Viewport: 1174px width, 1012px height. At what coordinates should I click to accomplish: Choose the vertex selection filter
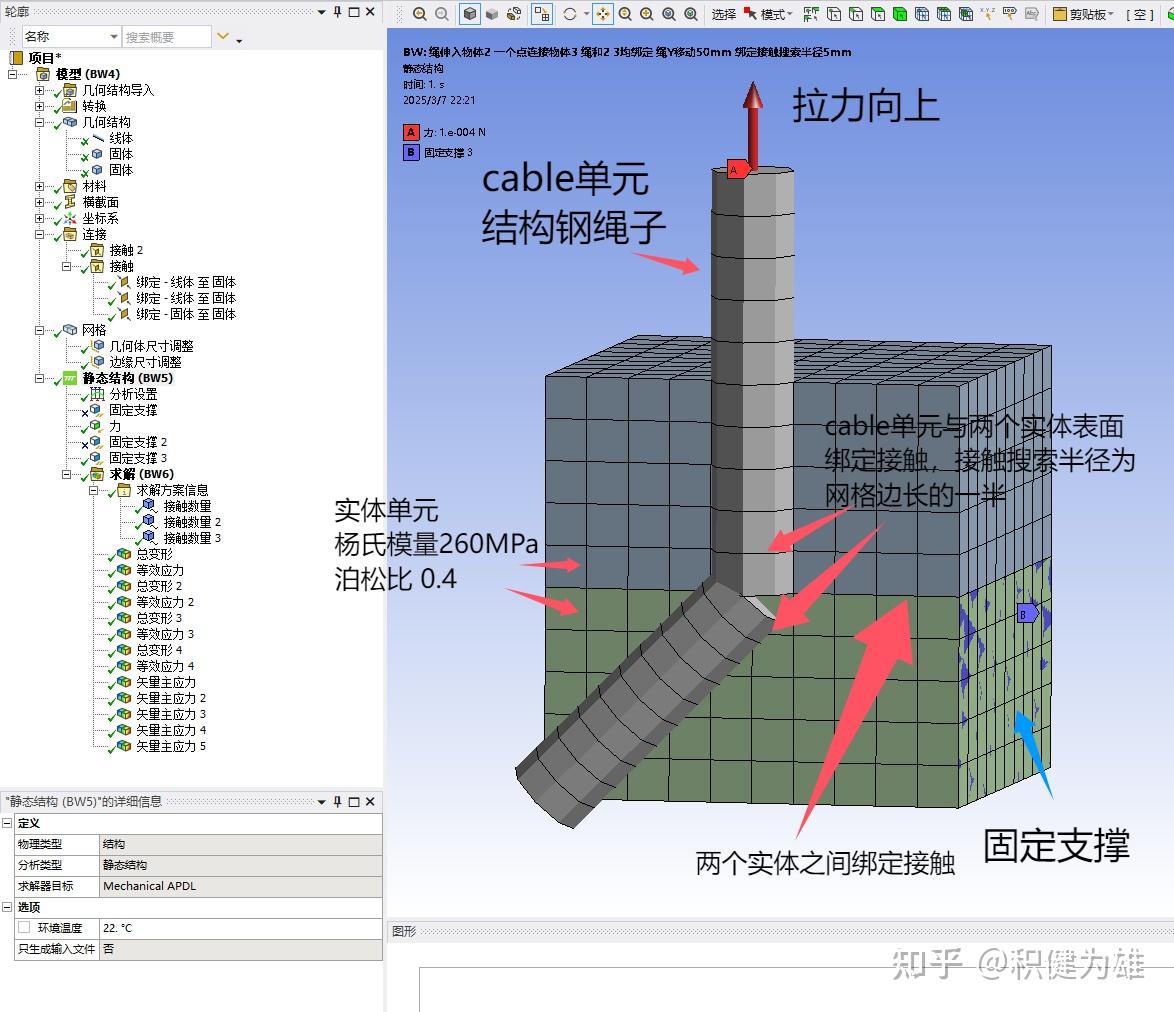(833, 13)
